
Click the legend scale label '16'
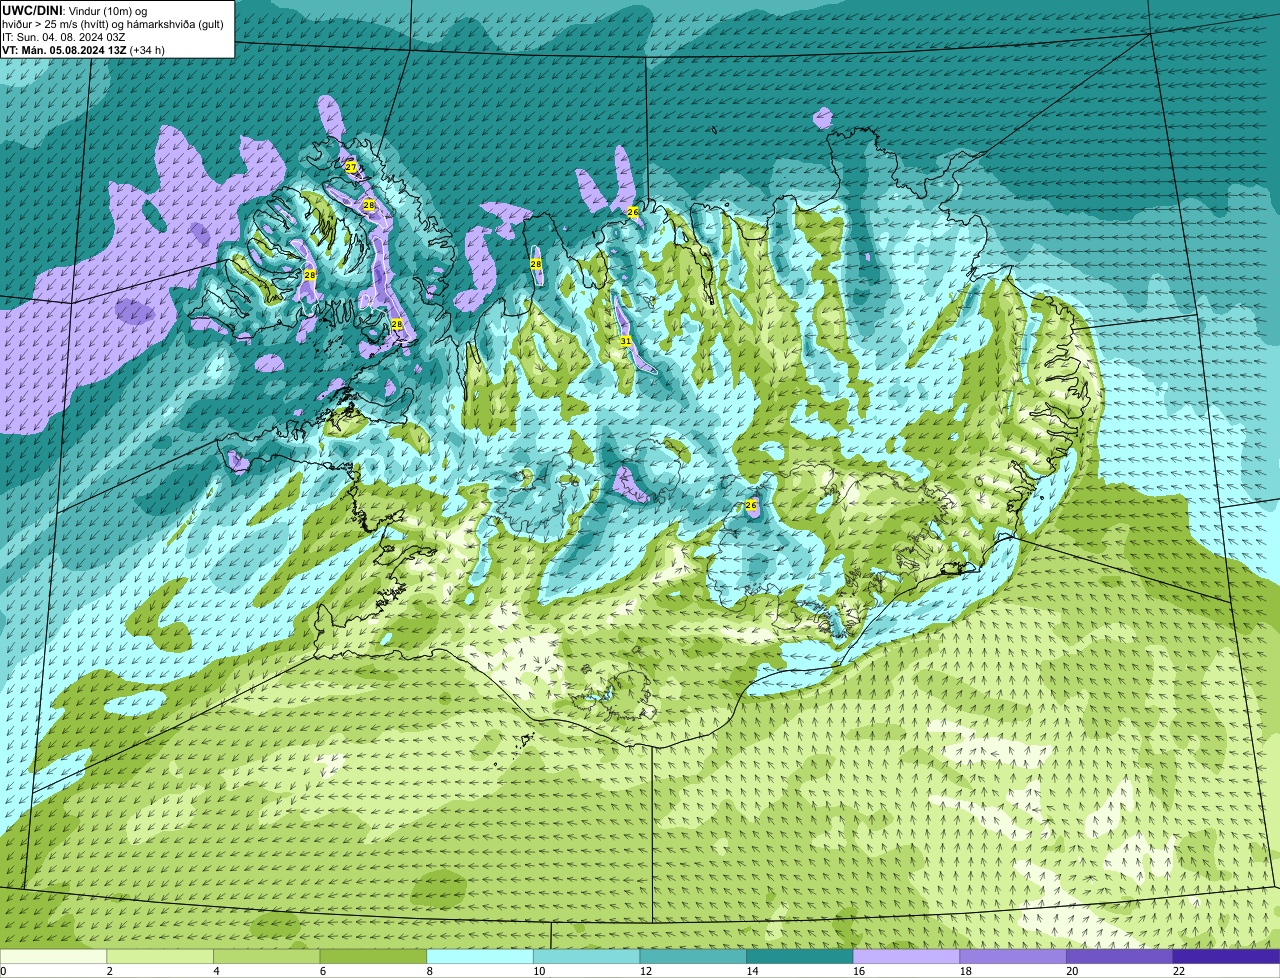(859, 971)
